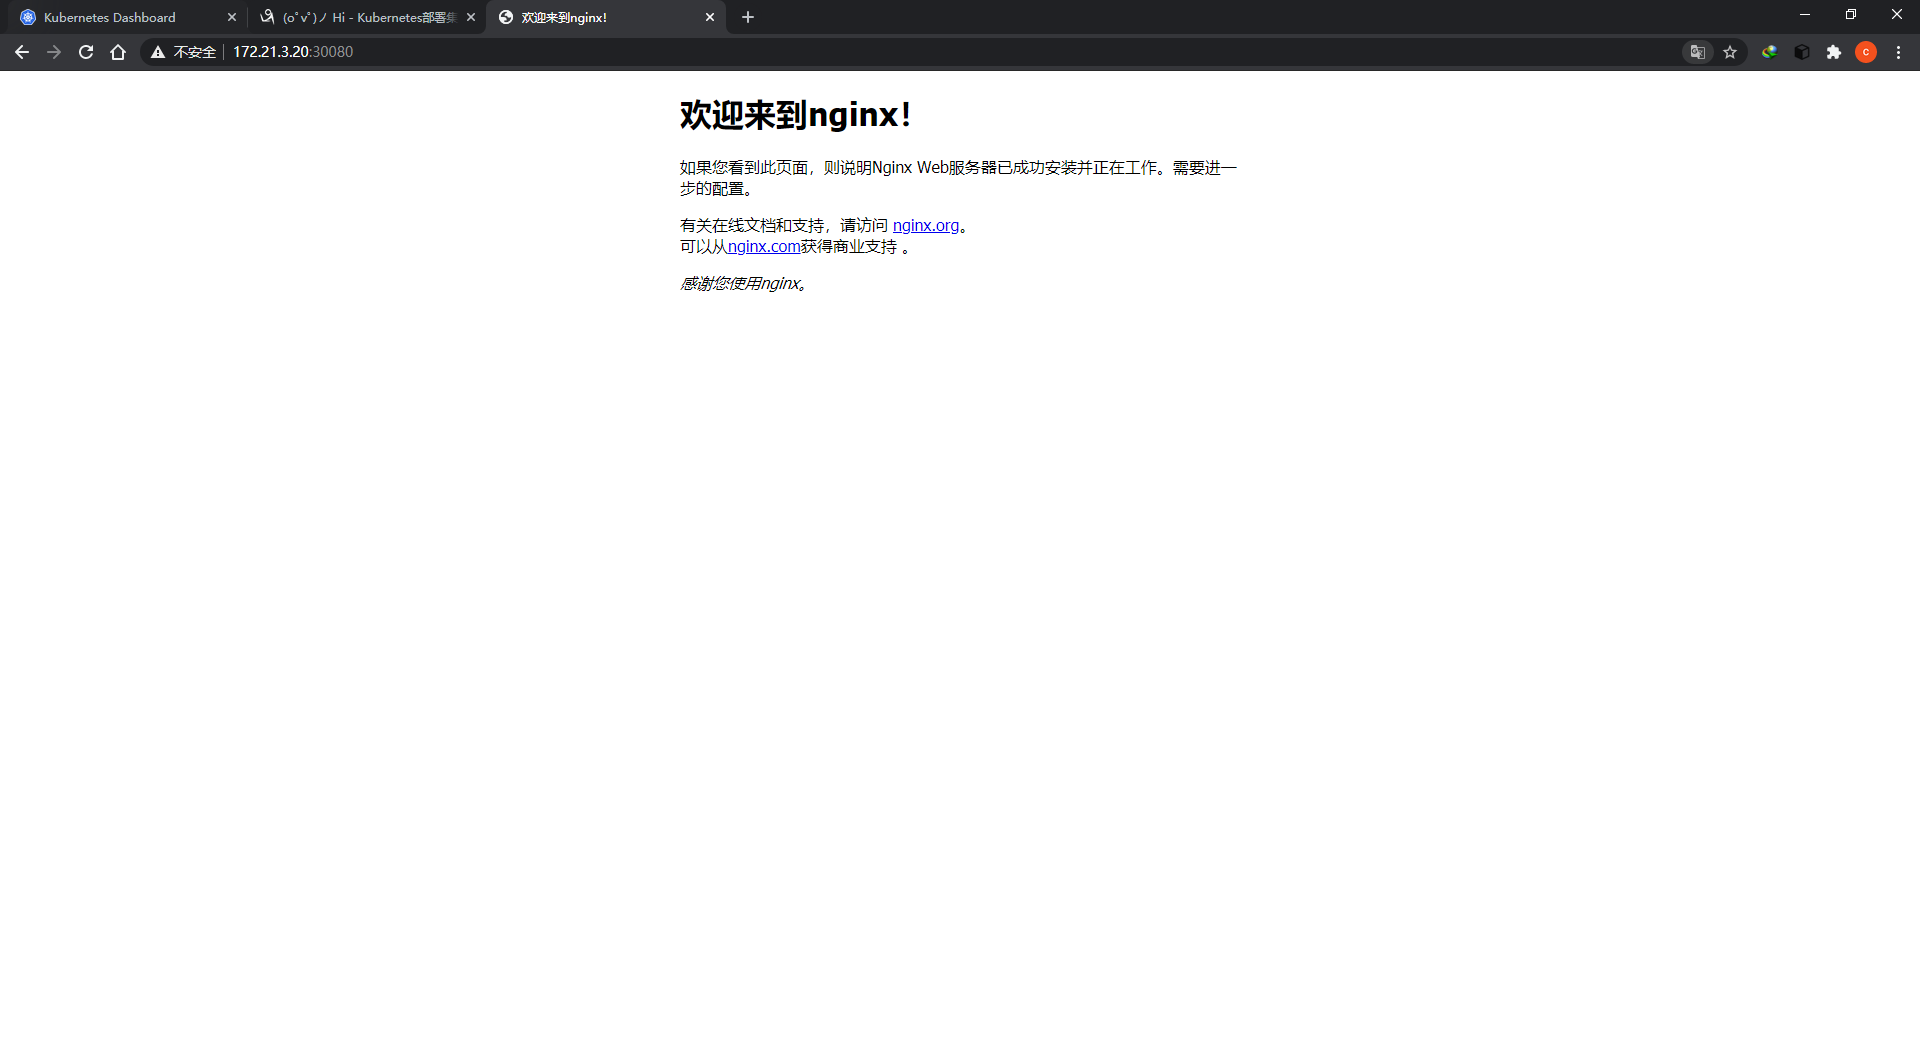Screen dimensions: 1920x1048
Task: Click the globe favicon on nginx tab
Action: point(506,17)
